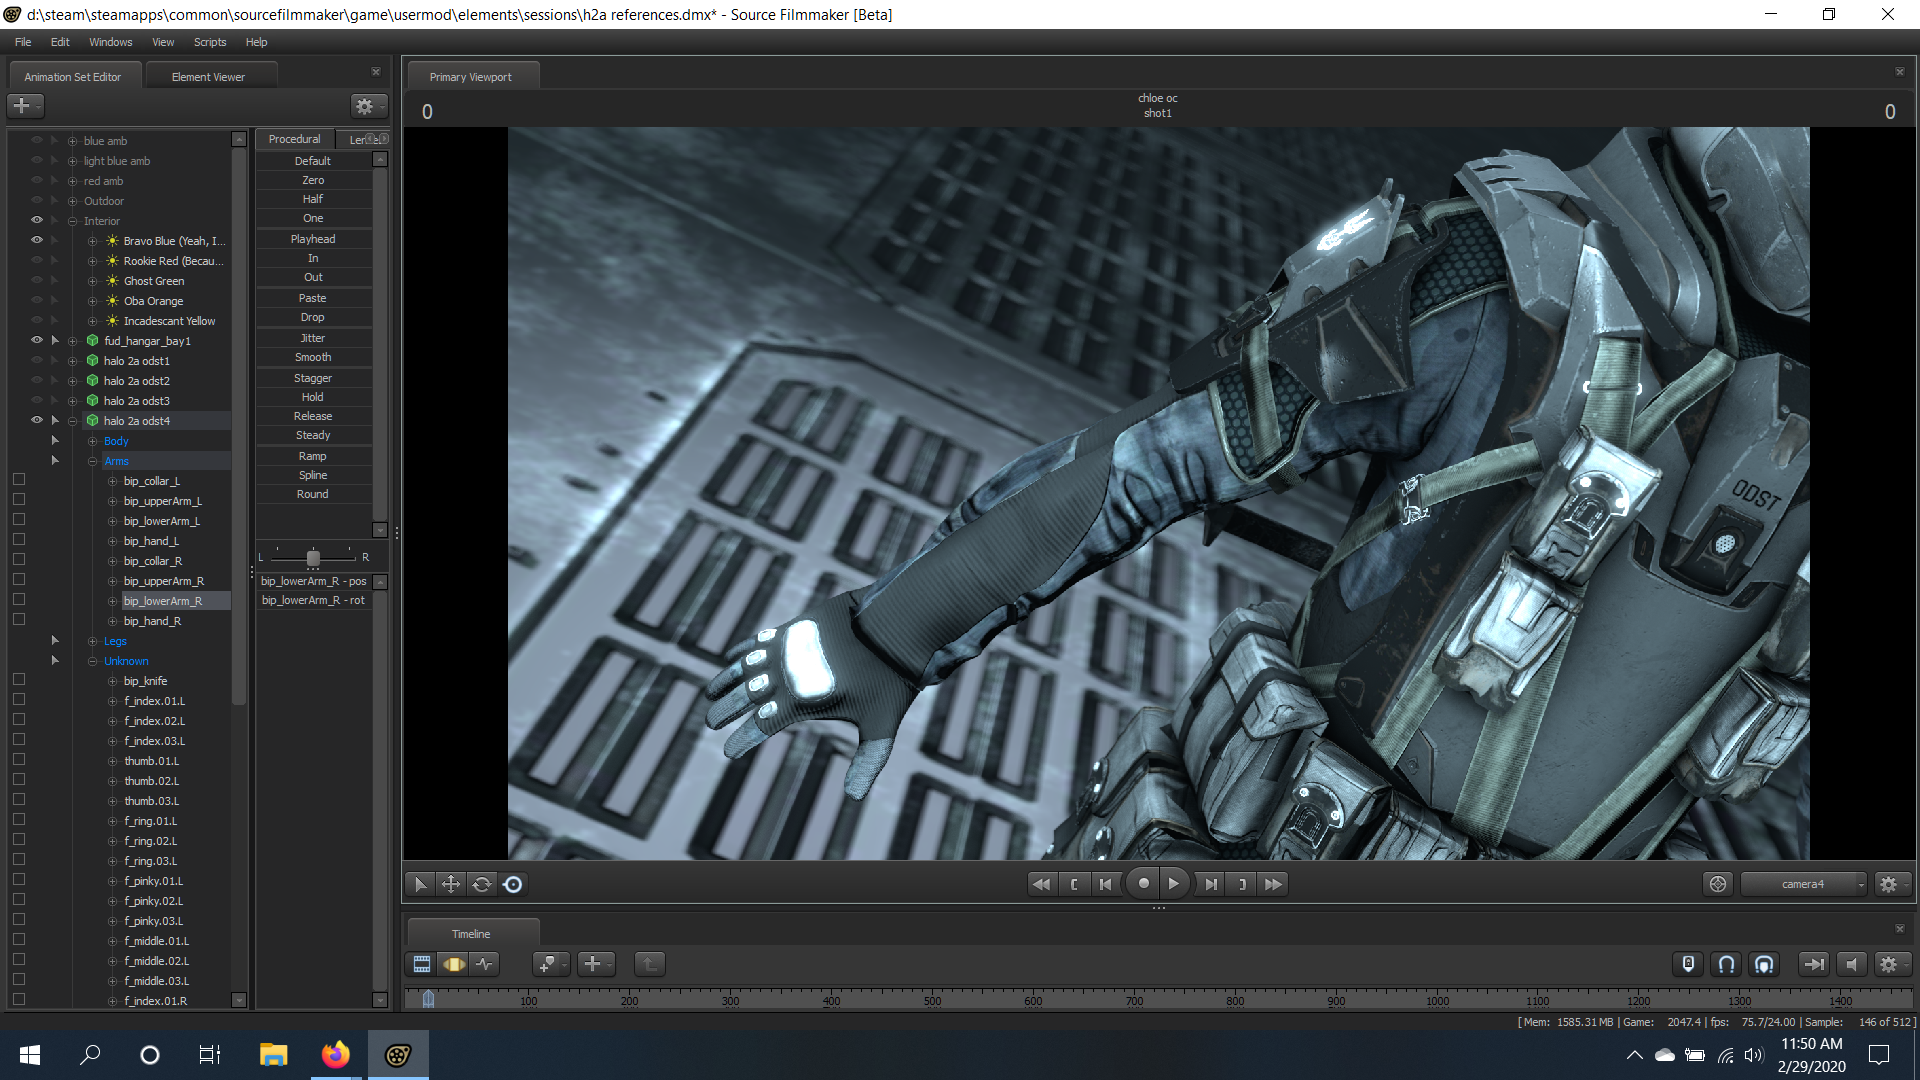This screenshot has width=1920, height=1080.
Task: Tick checkbox beside bip_knife
Action: pyautogui.click(x=19, y=680)
